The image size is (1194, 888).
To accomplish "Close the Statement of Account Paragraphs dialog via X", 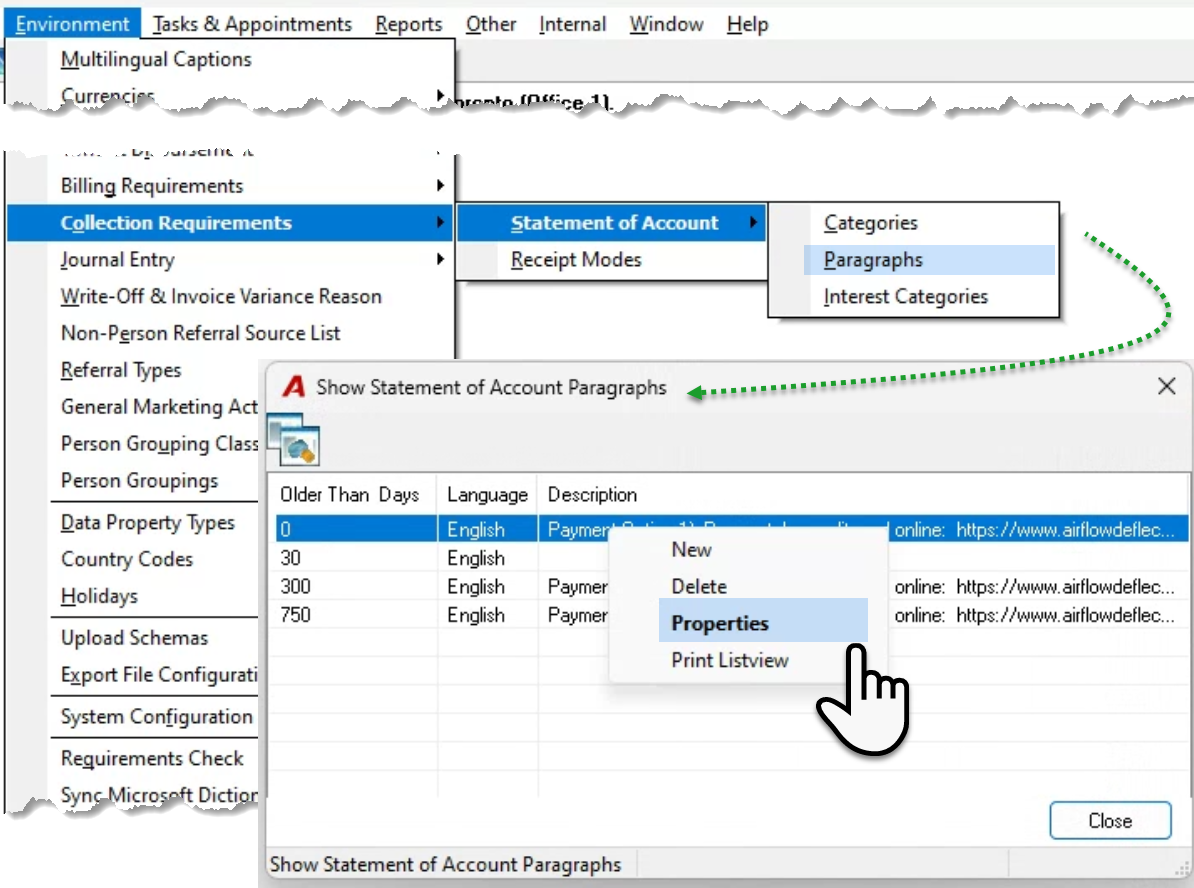I will click(1166, 386).
